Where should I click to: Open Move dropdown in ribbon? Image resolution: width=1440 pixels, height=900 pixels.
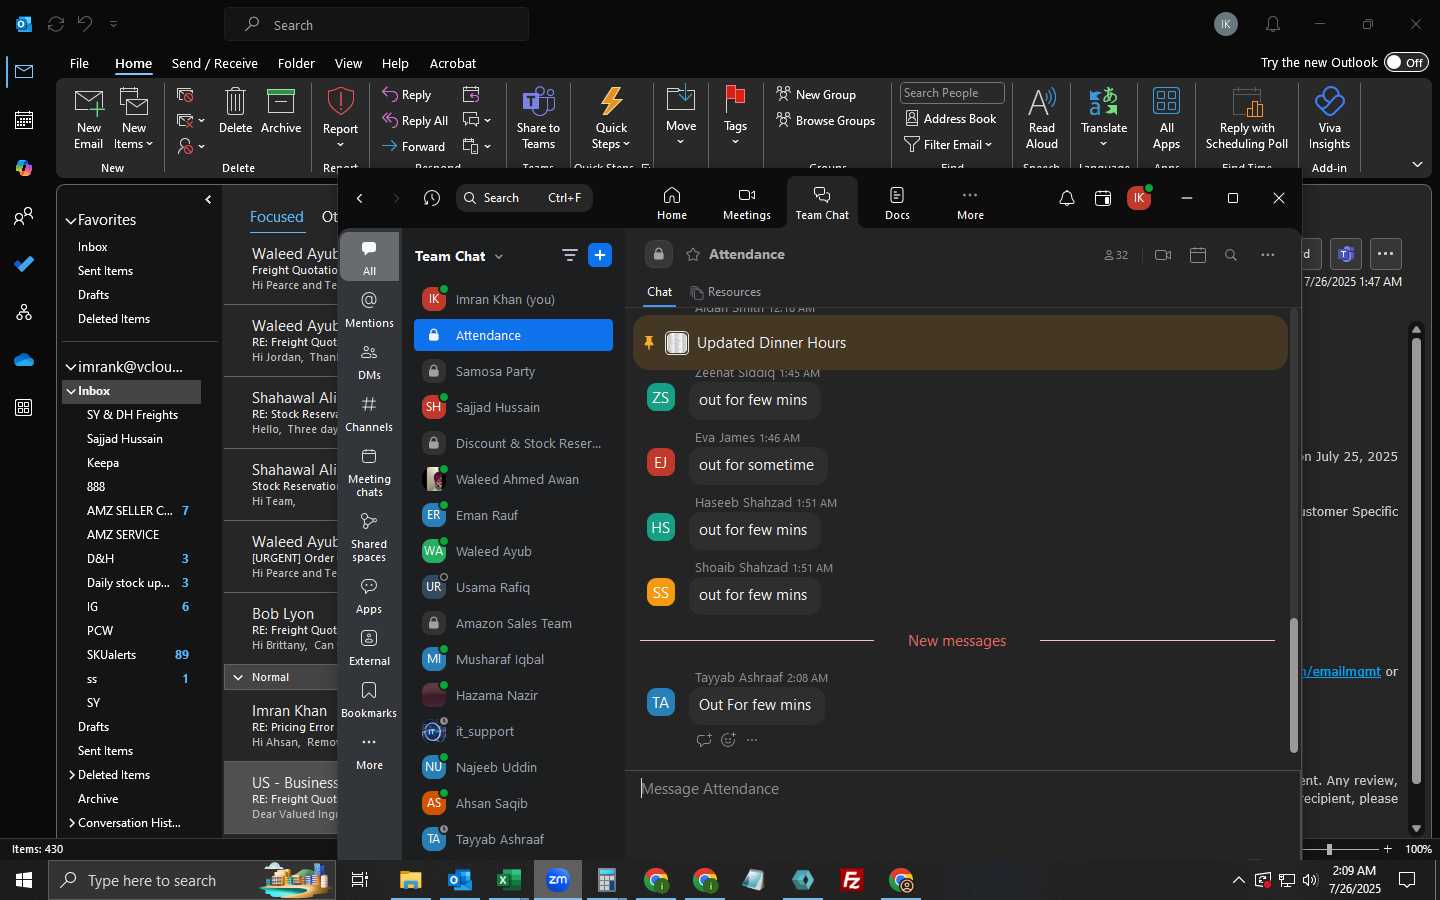click(681, 118)
